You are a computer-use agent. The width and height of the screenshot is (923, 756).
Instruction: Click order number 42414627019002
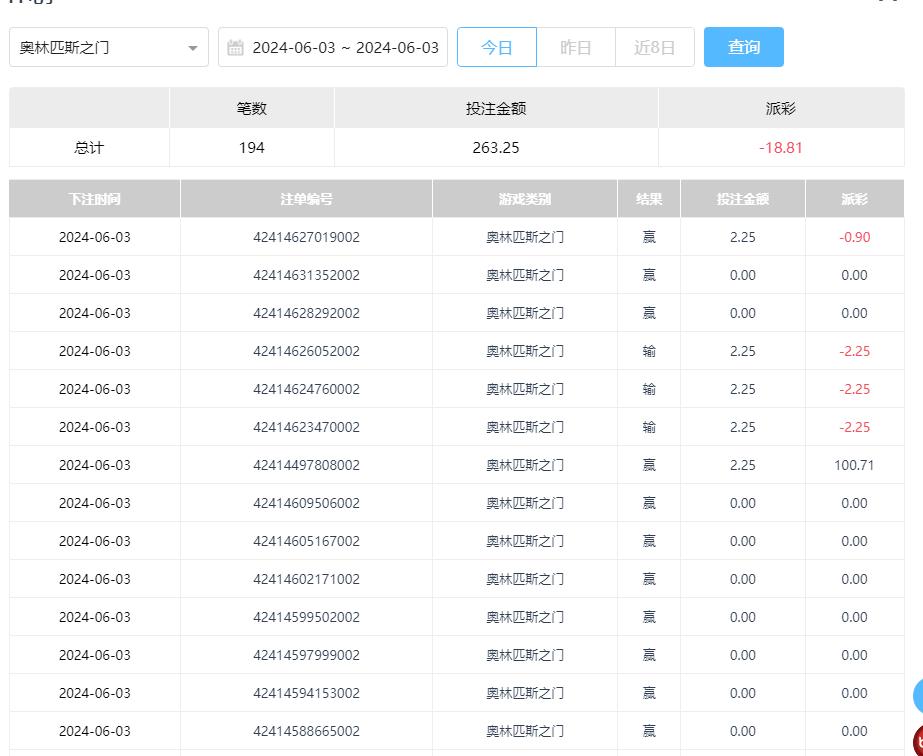click(x=306, y=237)
